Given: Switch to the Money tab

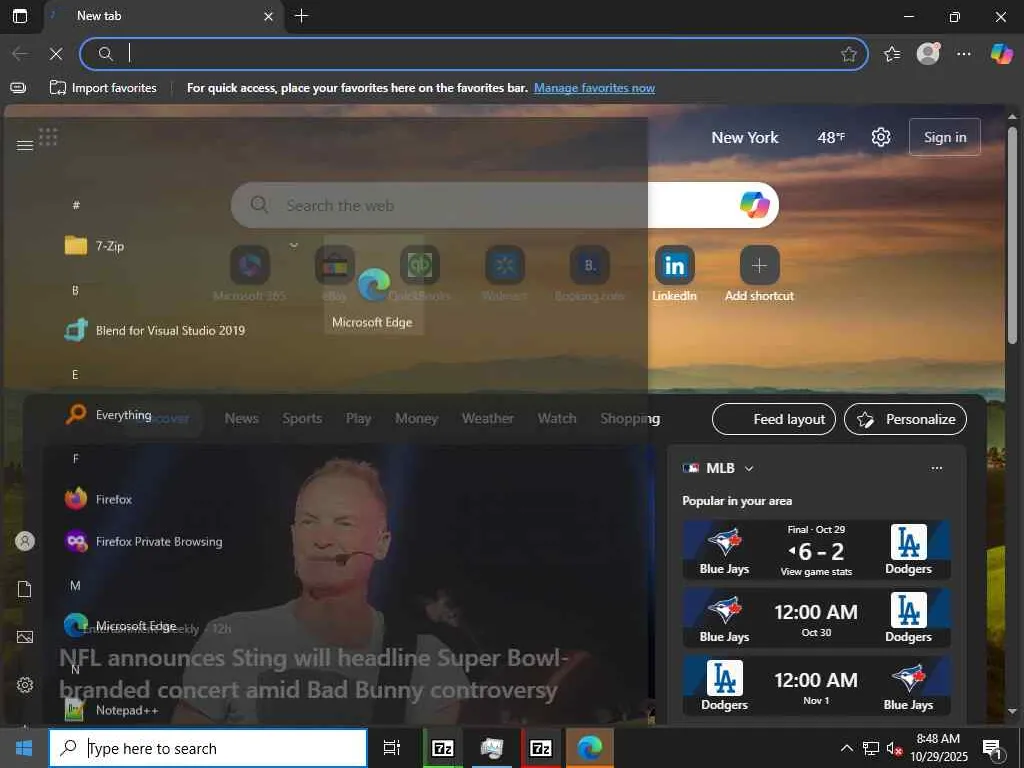Looking at the screenshot, I should pos(416,418).
